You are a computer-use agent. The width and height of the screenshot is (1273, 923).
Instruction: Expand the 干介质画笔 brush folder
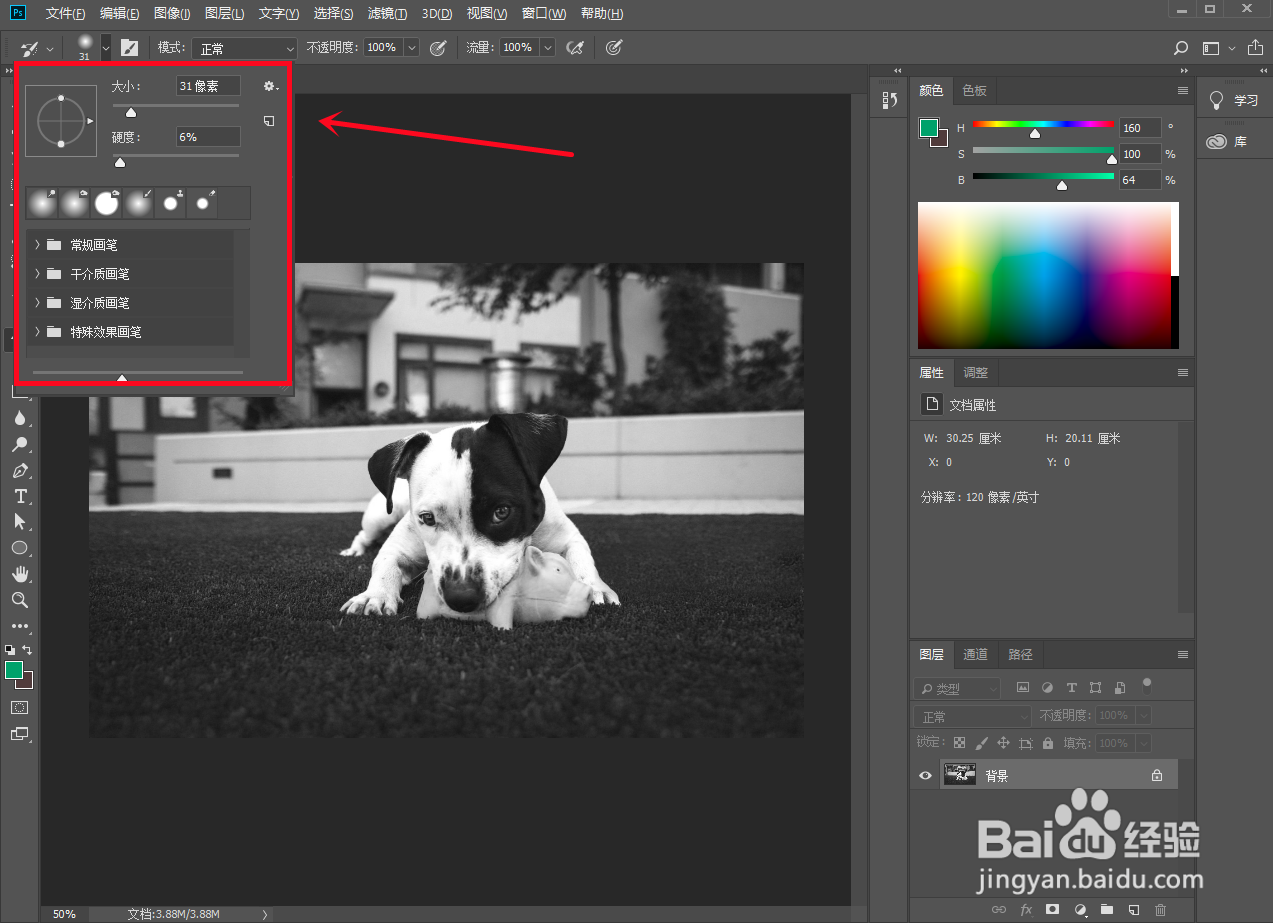pyautogui.click(x=37, y=274)
